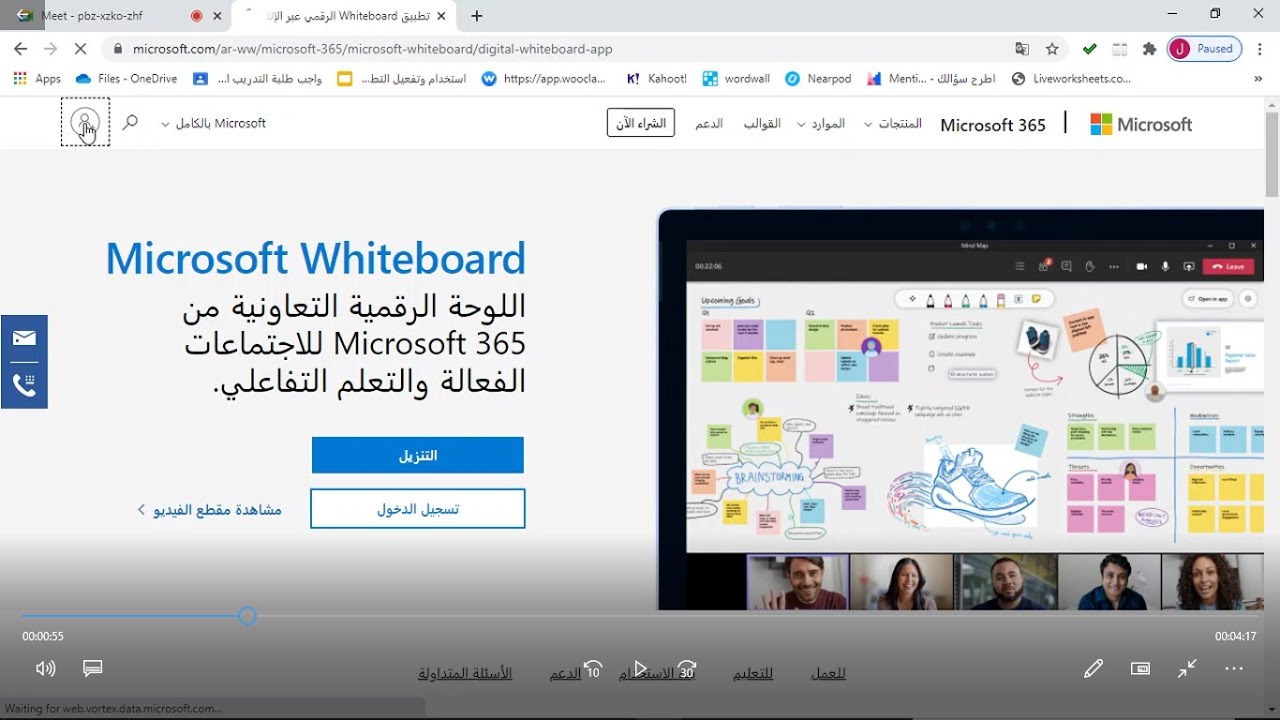This screenshot has width=1280, height=720.
Task: Skip back 10 seconds
Action: 593,669
